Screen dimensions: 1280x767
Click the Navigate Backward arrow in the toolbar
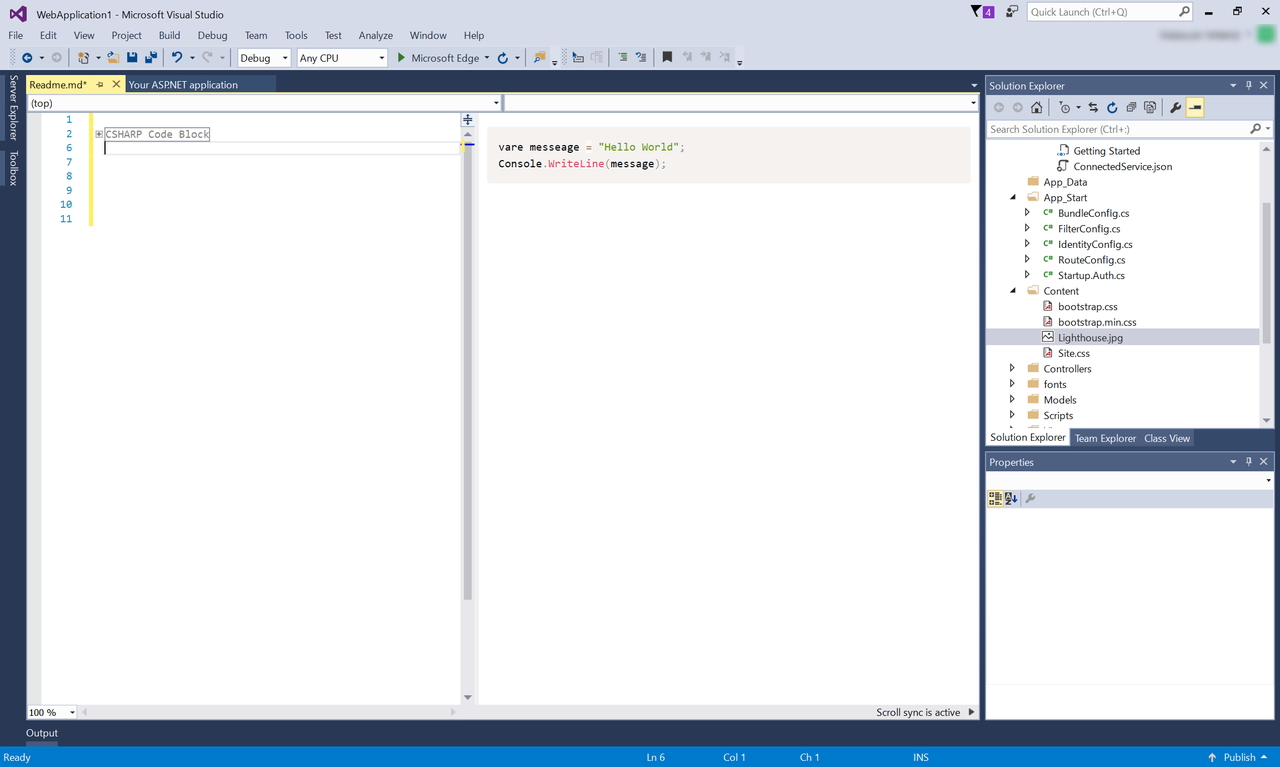tap(27, 58)
